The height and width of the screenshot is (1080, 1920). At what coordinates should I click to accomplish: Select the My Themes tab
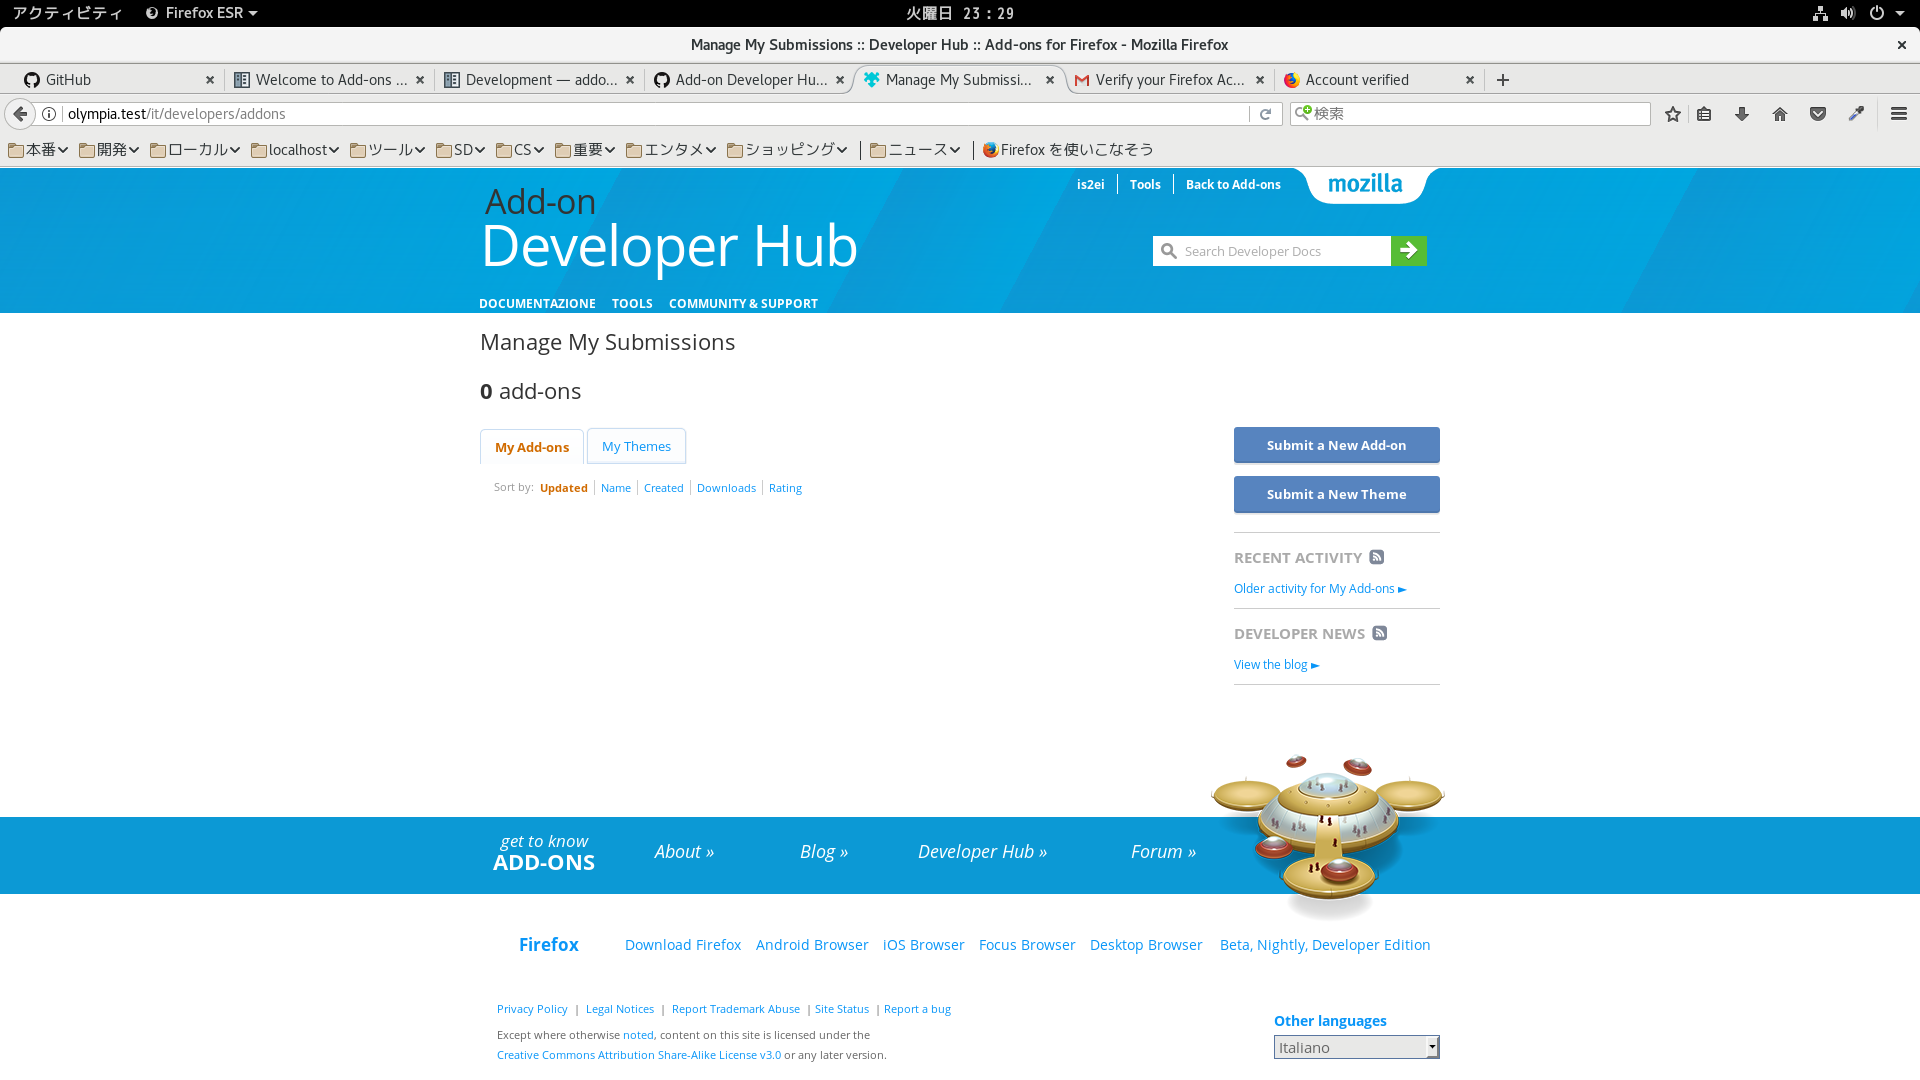636,446
